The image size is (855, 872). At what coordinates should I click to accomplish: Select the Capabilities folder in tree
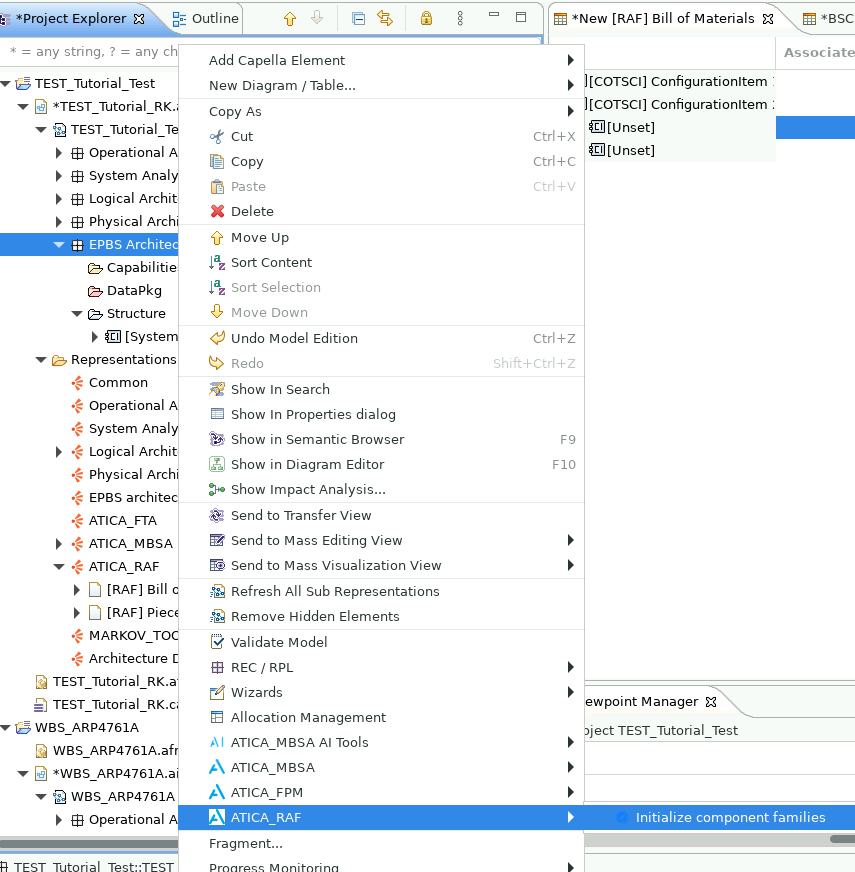(133, 267)
